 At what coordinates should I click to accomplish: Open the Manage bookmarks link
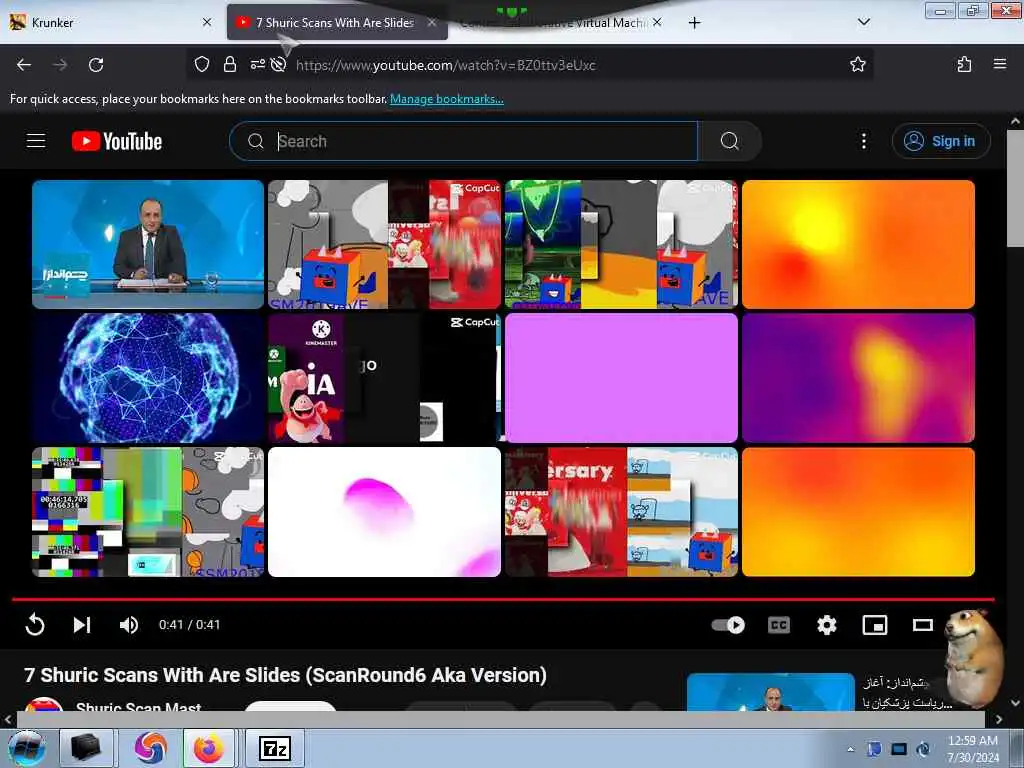coord(447,99)
